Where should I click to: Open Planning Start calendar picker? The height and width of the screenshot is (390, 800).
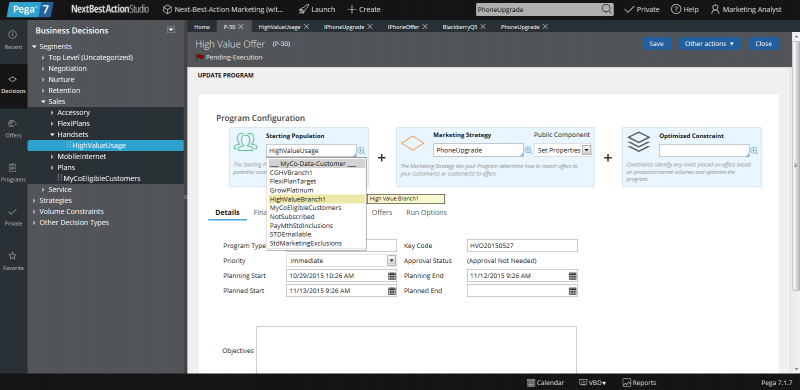(x=392, y=276)
